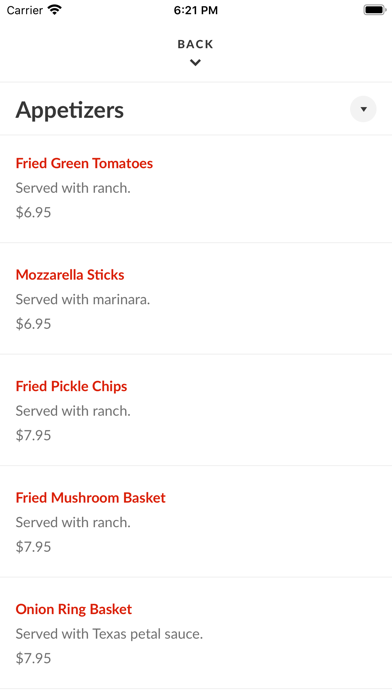Click the Carrier label in status bar
The width and height of the screenshot is (392, 696).
coord(24,10)
